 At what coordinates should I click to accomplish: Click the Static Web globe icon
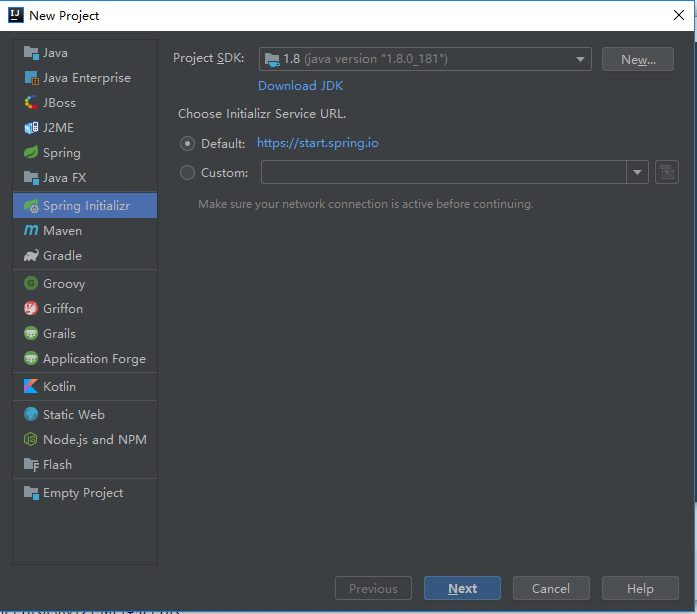click(31, 414)
